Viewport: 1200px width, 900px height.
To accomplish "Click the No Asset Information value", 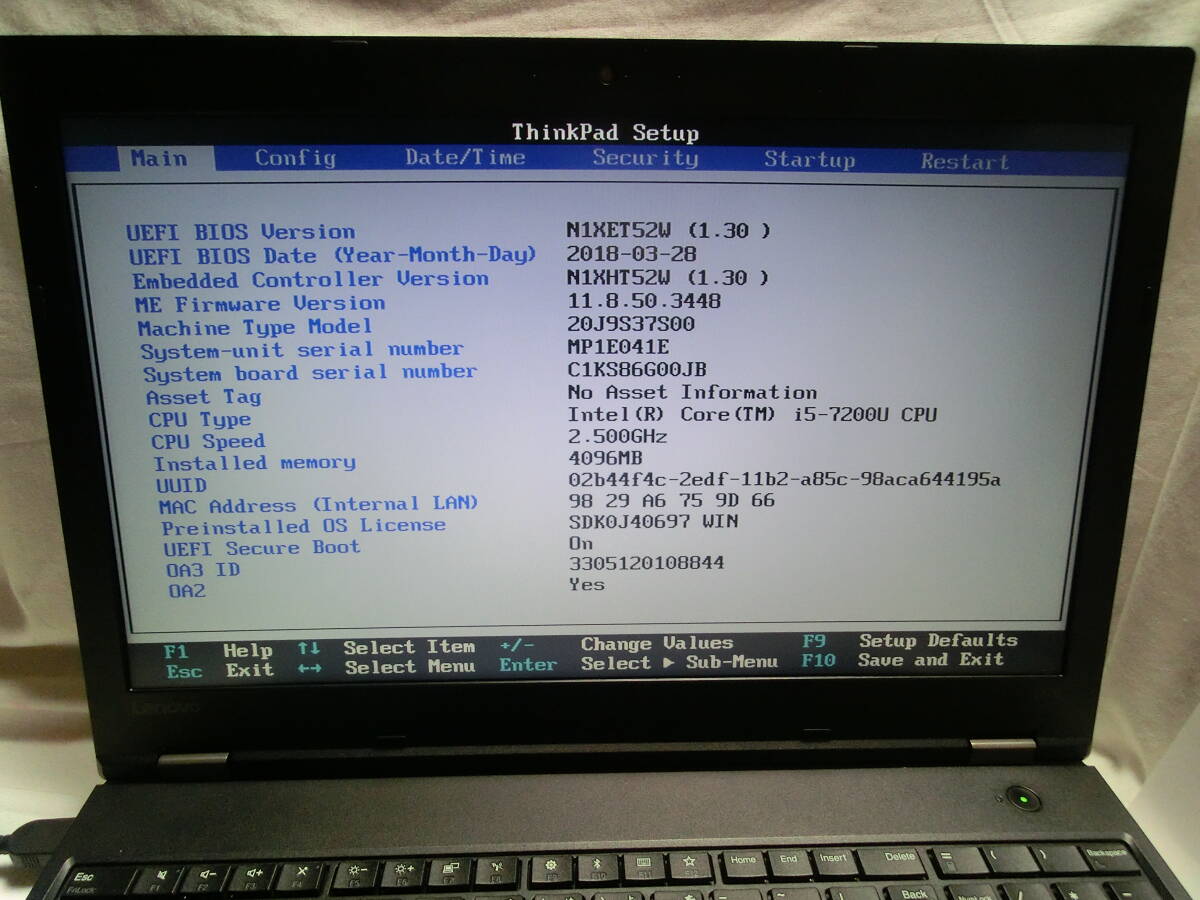I will pos(692,393).
